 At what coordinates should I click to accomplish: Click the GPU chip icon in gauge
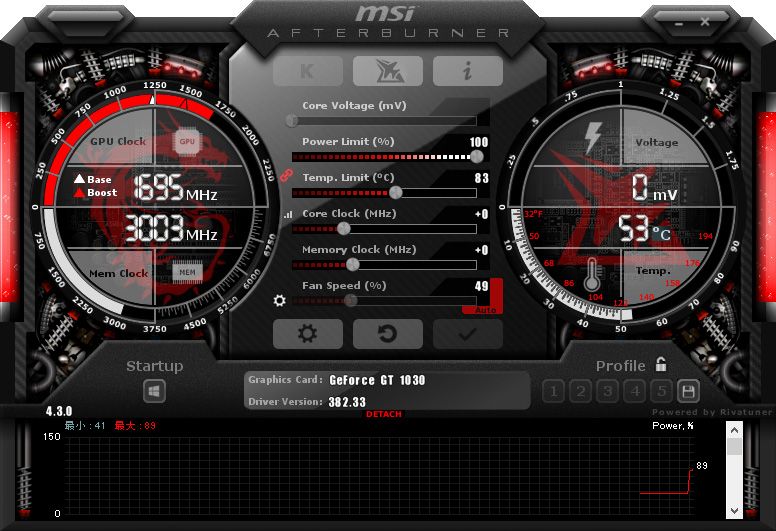[x=187, y=142]
